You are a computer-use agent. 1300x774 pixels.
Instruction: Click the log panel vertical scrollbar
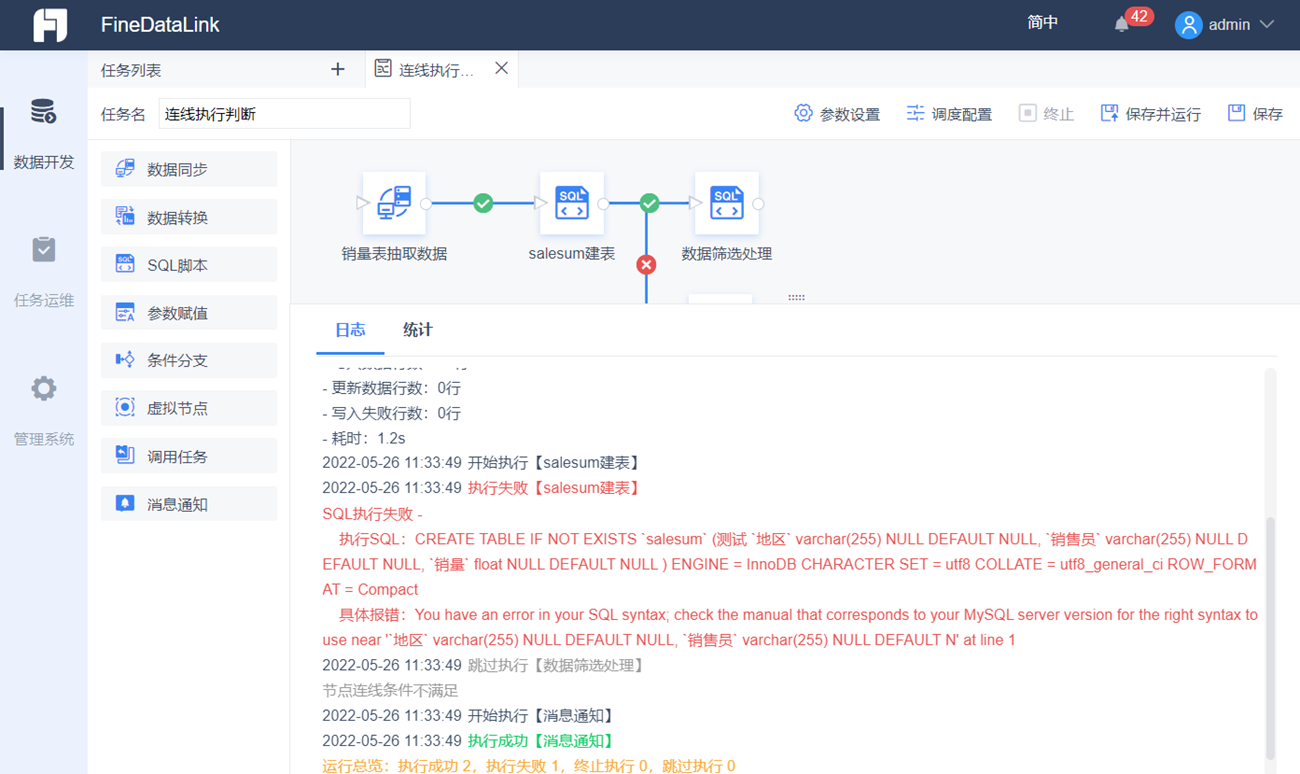[1270, 638]
